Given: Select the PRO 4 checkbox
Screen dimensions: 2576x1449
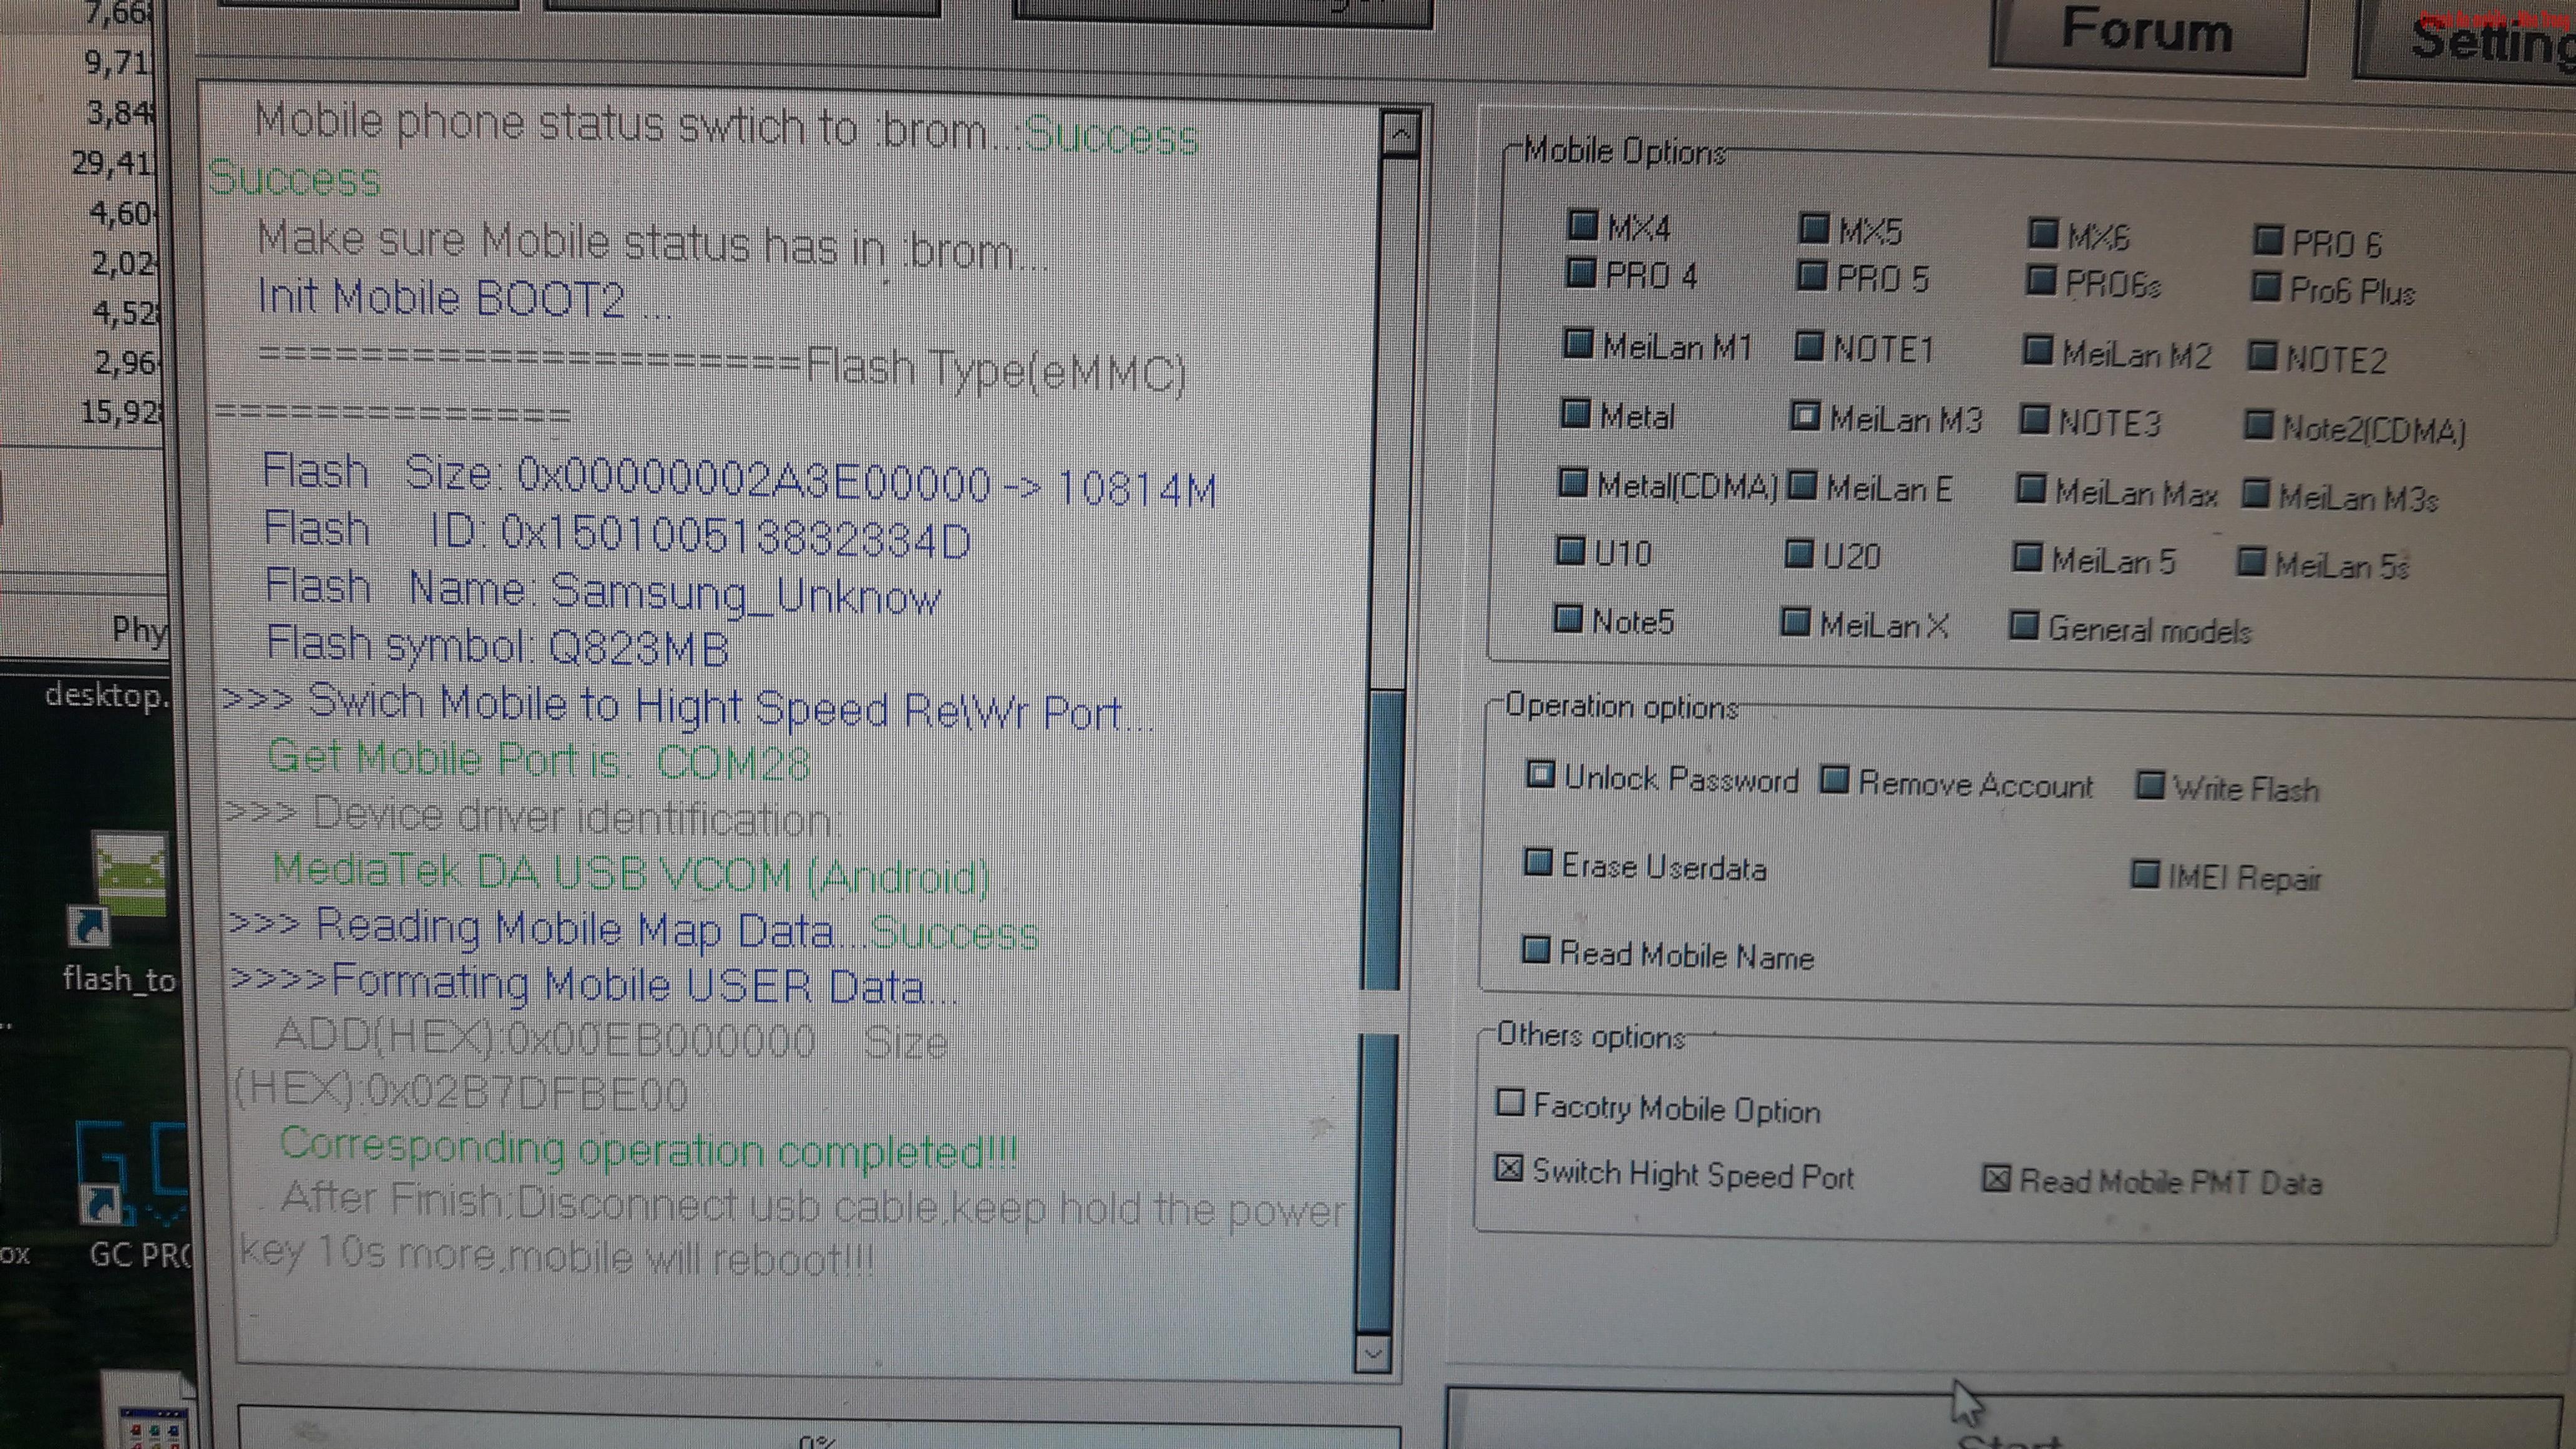Looking at the screenshot, I should click(1580, 272).
